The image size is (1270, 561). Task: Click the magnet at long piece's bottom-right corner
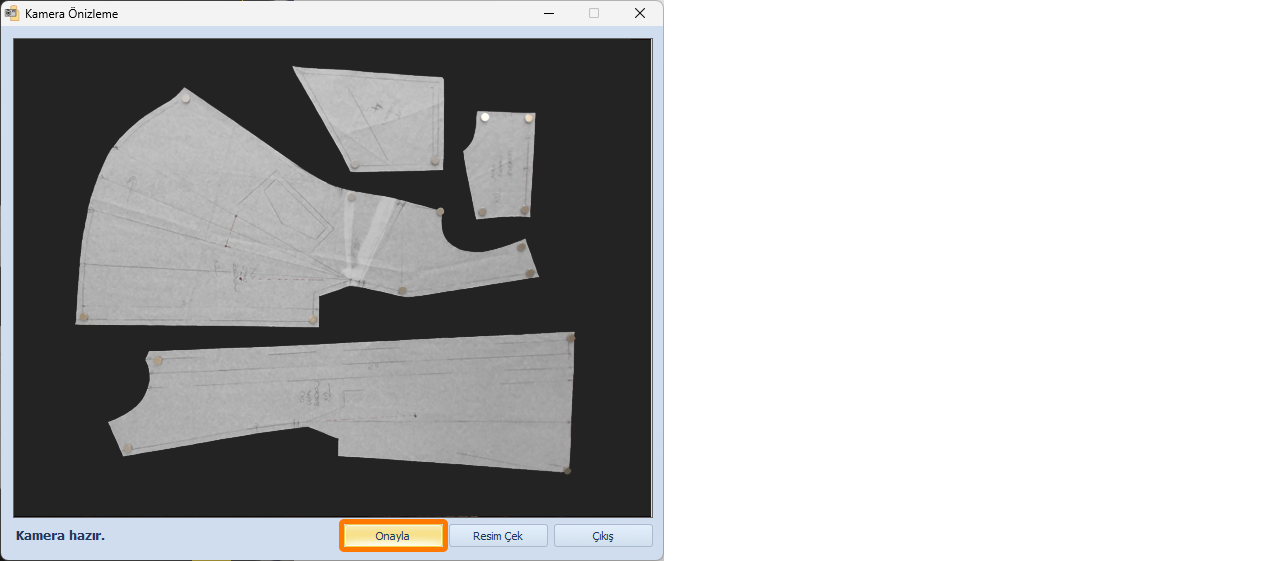[x=567, y=469]
